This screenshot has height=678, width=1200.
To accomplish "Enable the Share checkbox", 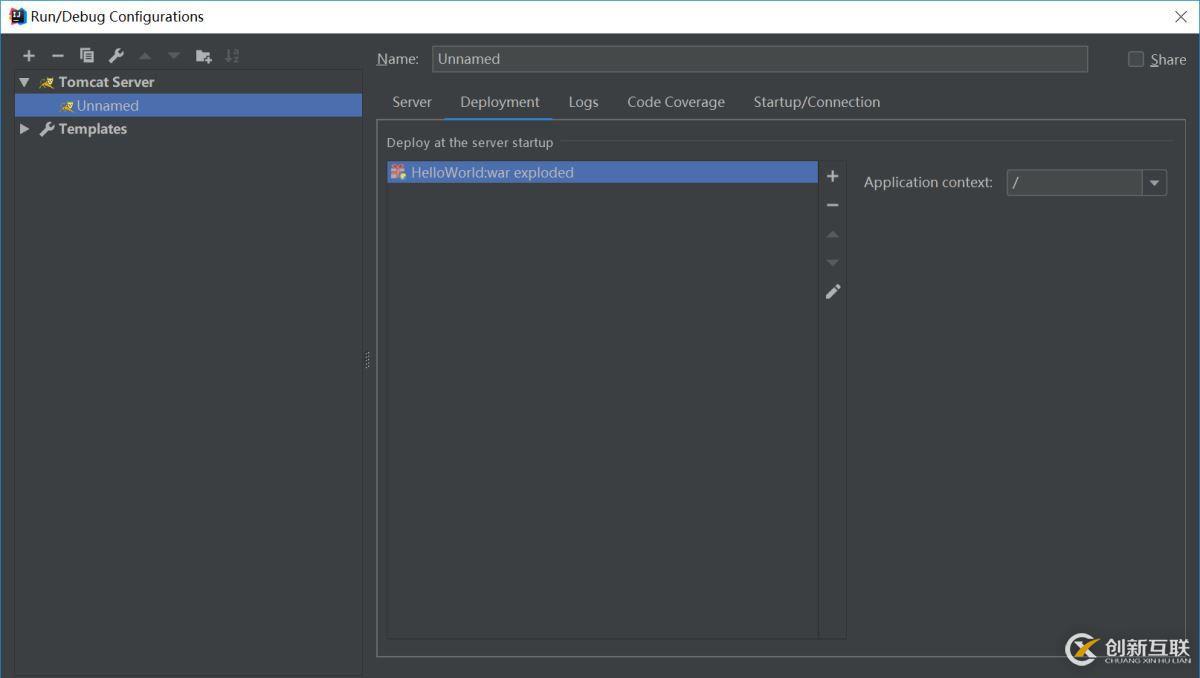I will [1136, 59].
